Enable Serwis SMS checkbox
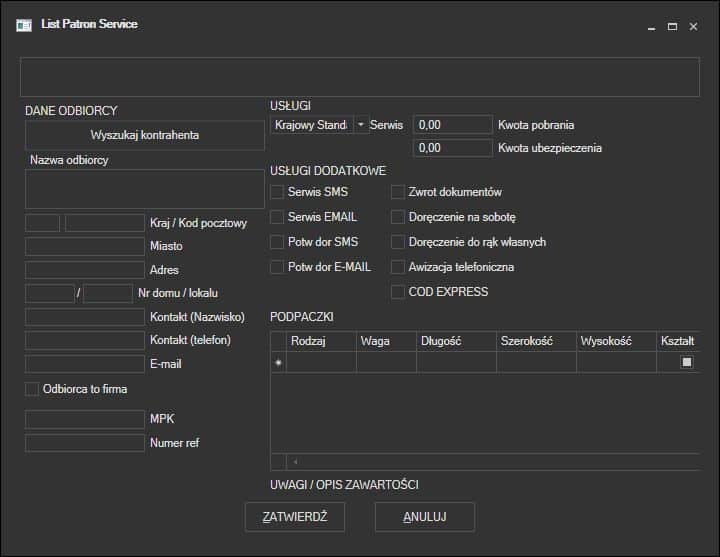The height and width of the screenshot is (557, 720). [277, 192]
